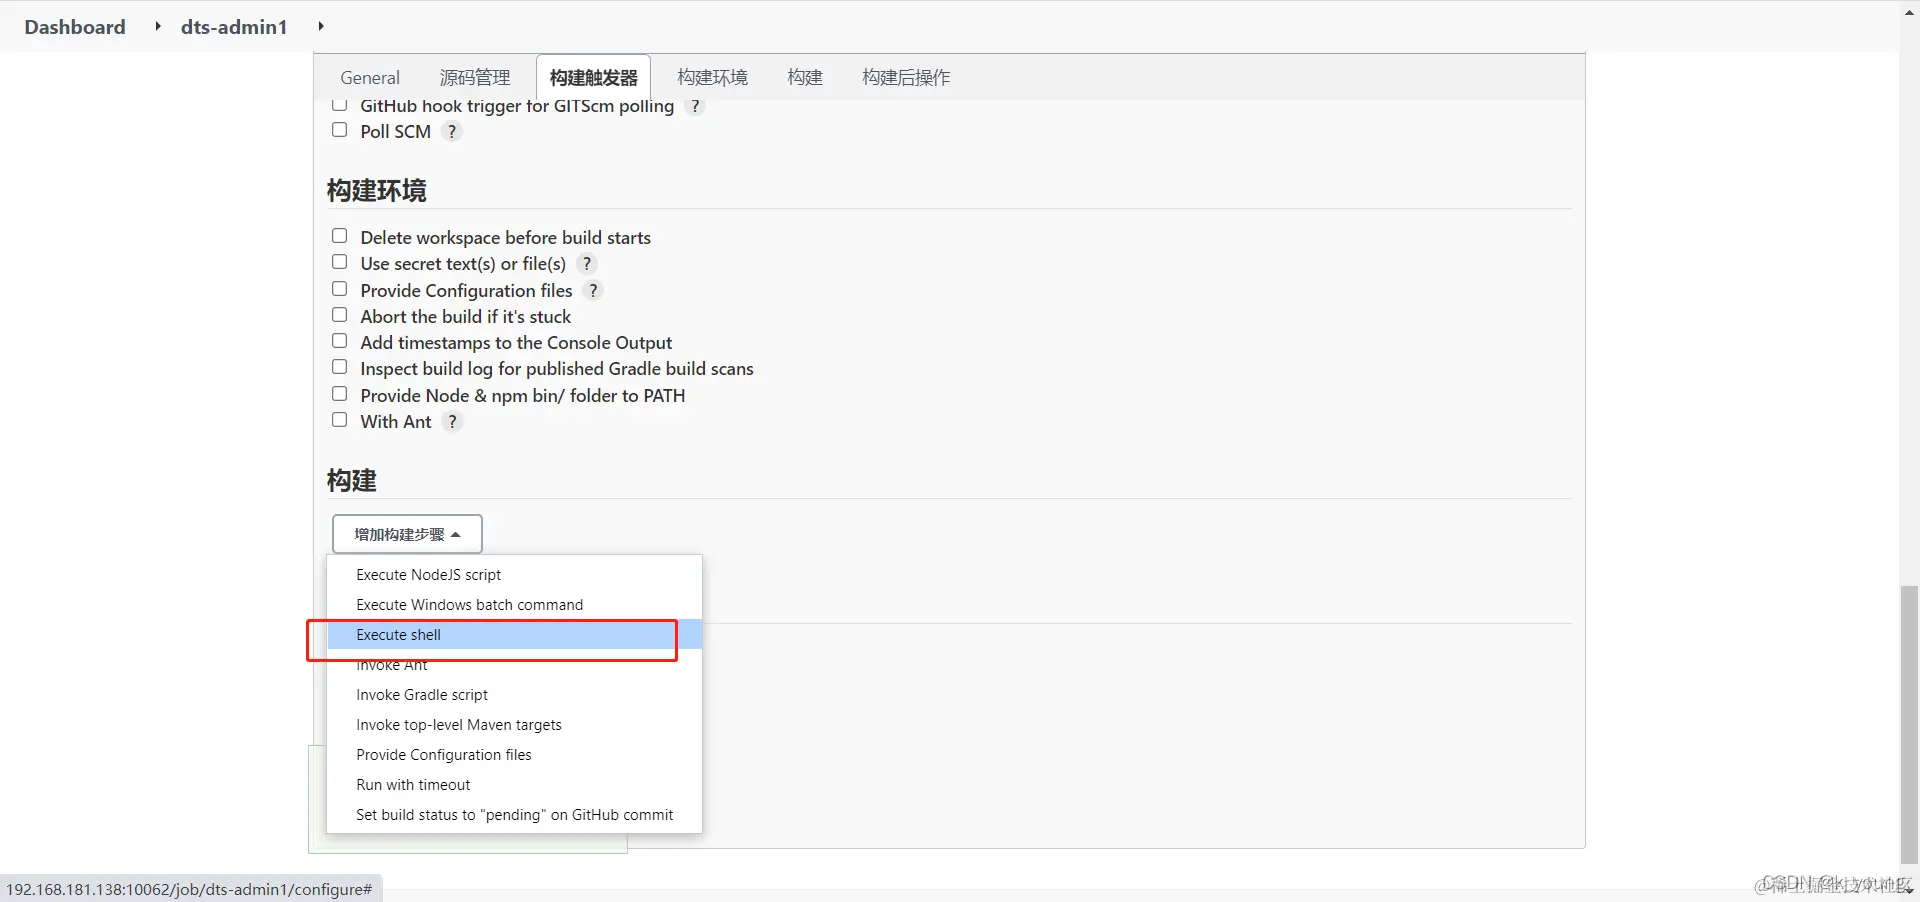
Task: Open help icon beside With Ant
Action: click(452, 422)
